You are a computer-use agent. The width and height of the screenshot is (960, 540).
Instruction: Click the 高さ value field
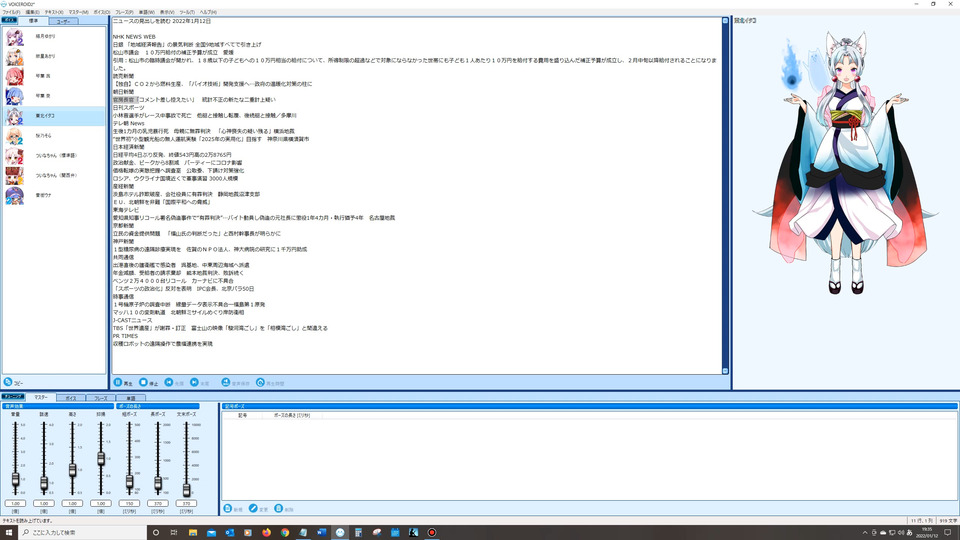pos(72,503)
